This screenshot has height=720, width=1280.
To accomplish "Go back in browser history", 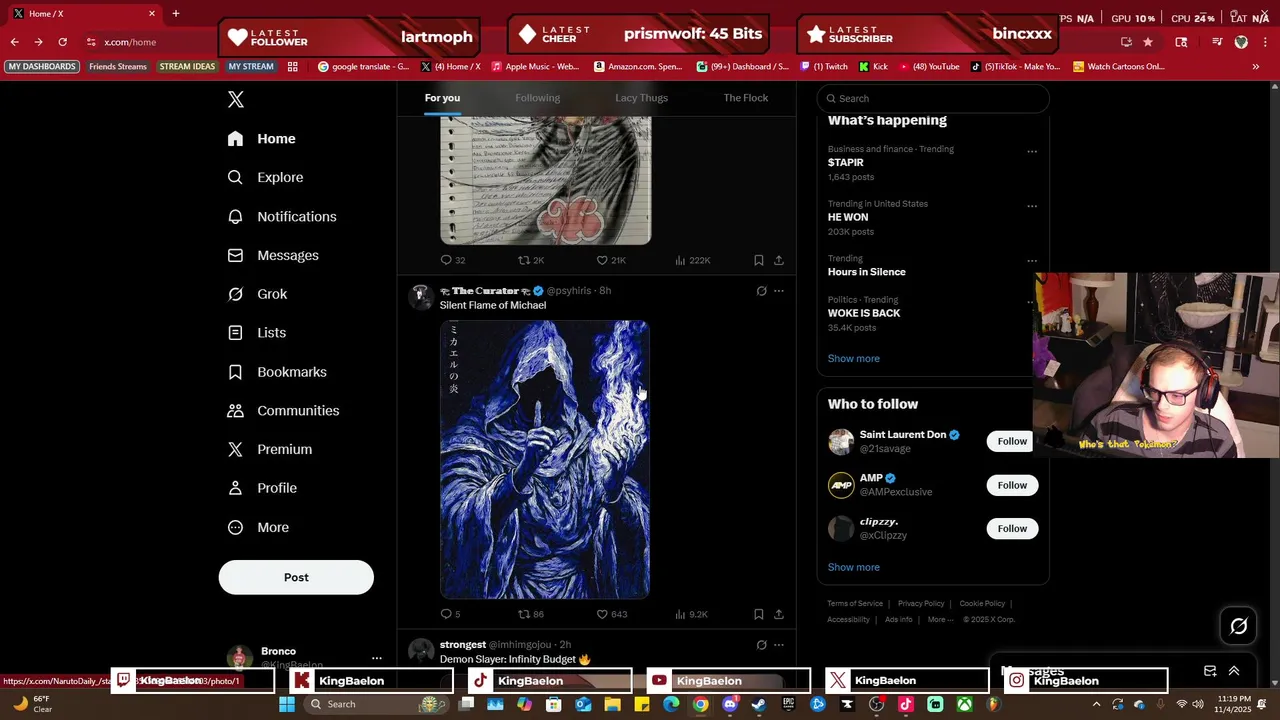I will (x=14, y=42).
